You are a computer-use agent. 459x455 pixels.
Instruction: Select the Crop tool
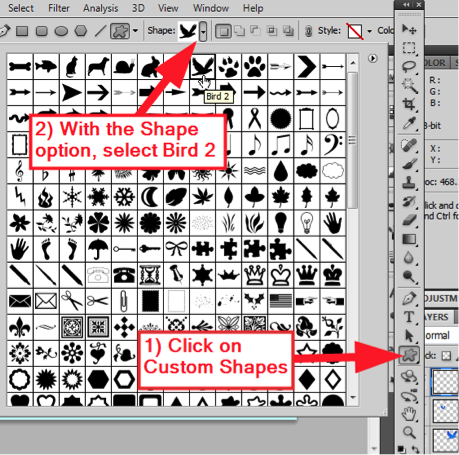pos(409,104)
